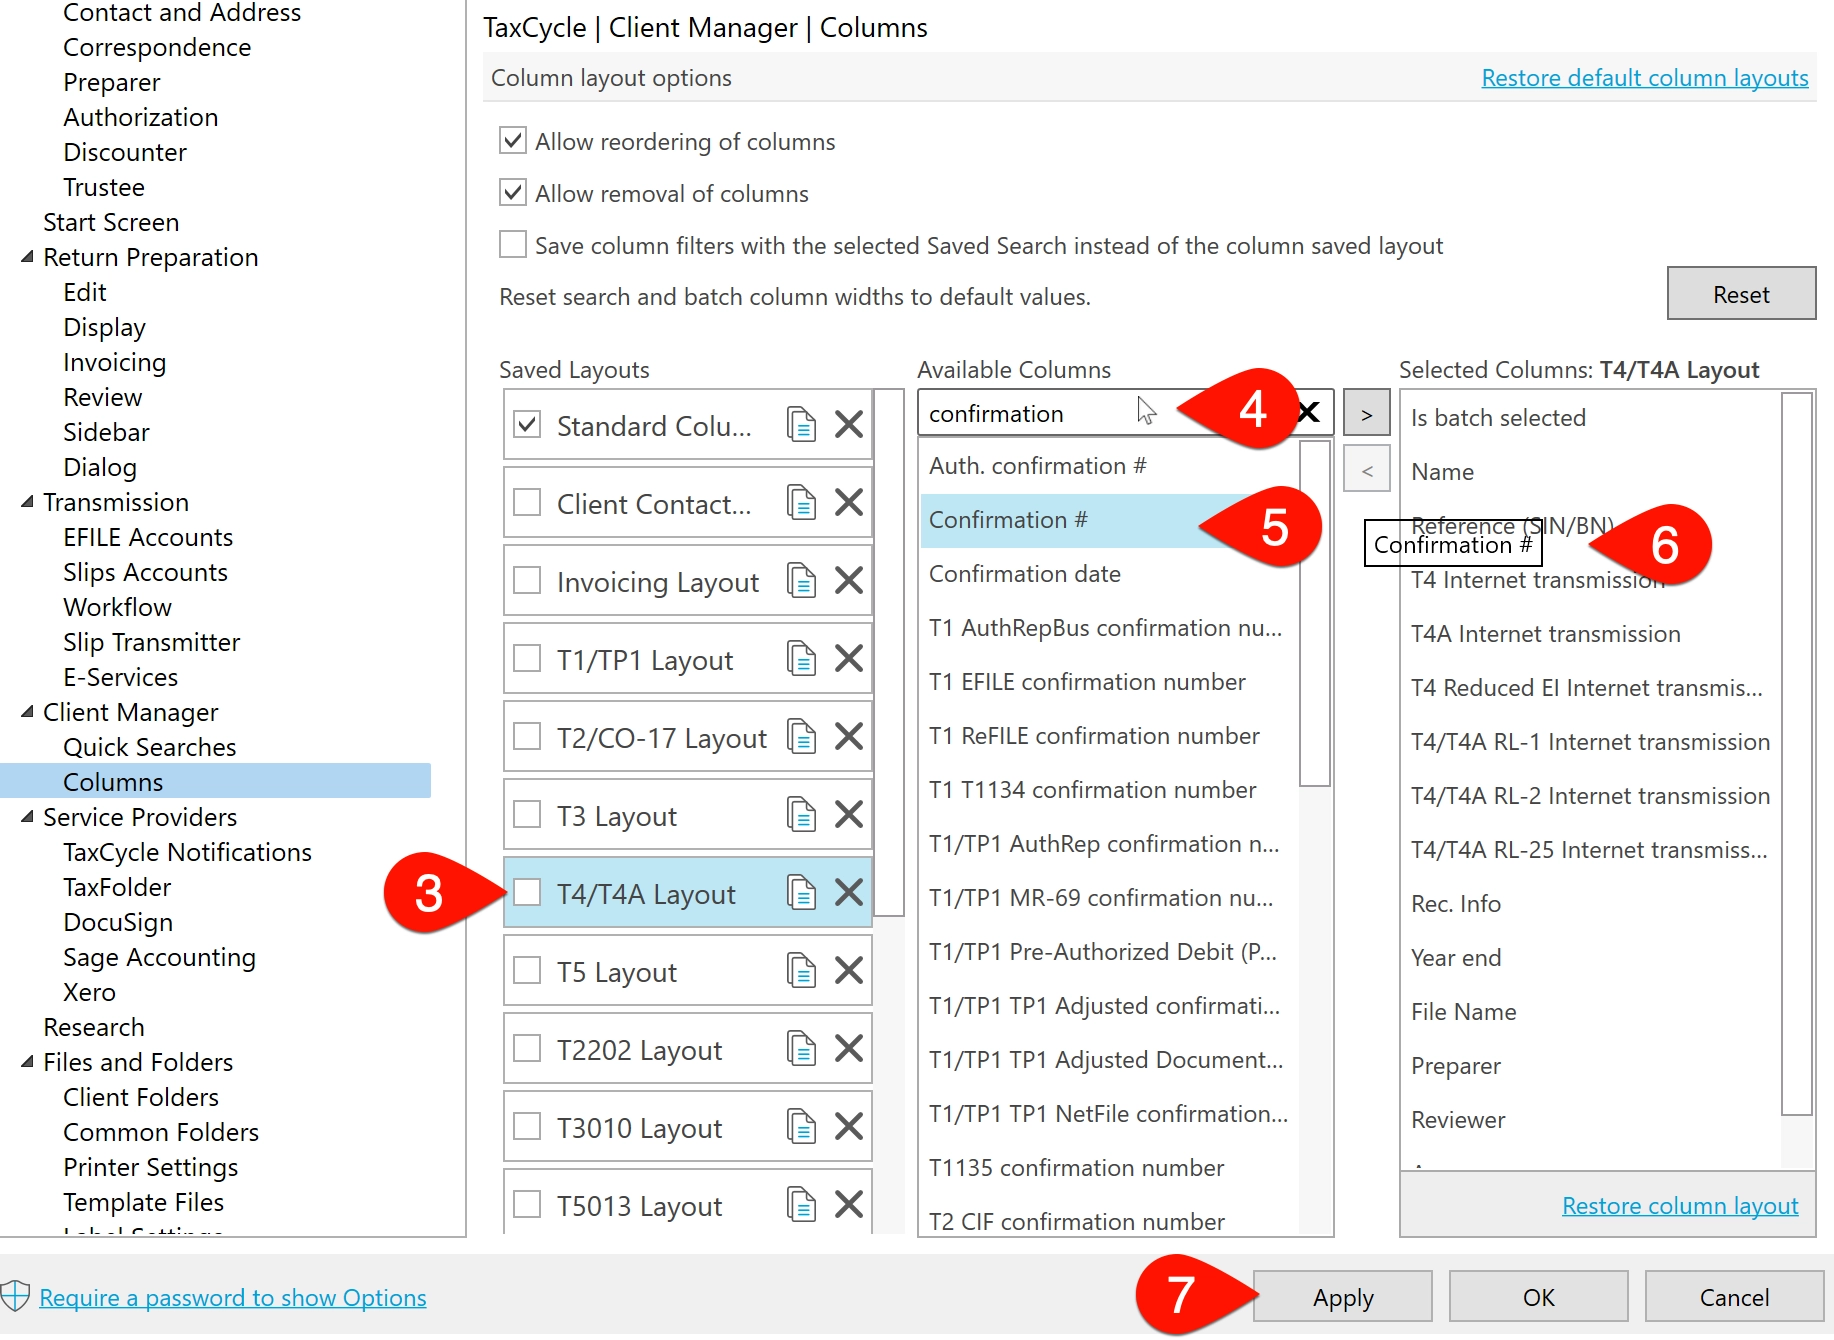Image resolution: width=1834 pixels, height=1340 pixels.
Task: Check the T4/T4A Layout checkbox
Action: pyautogui.click(x=527, y=892)
